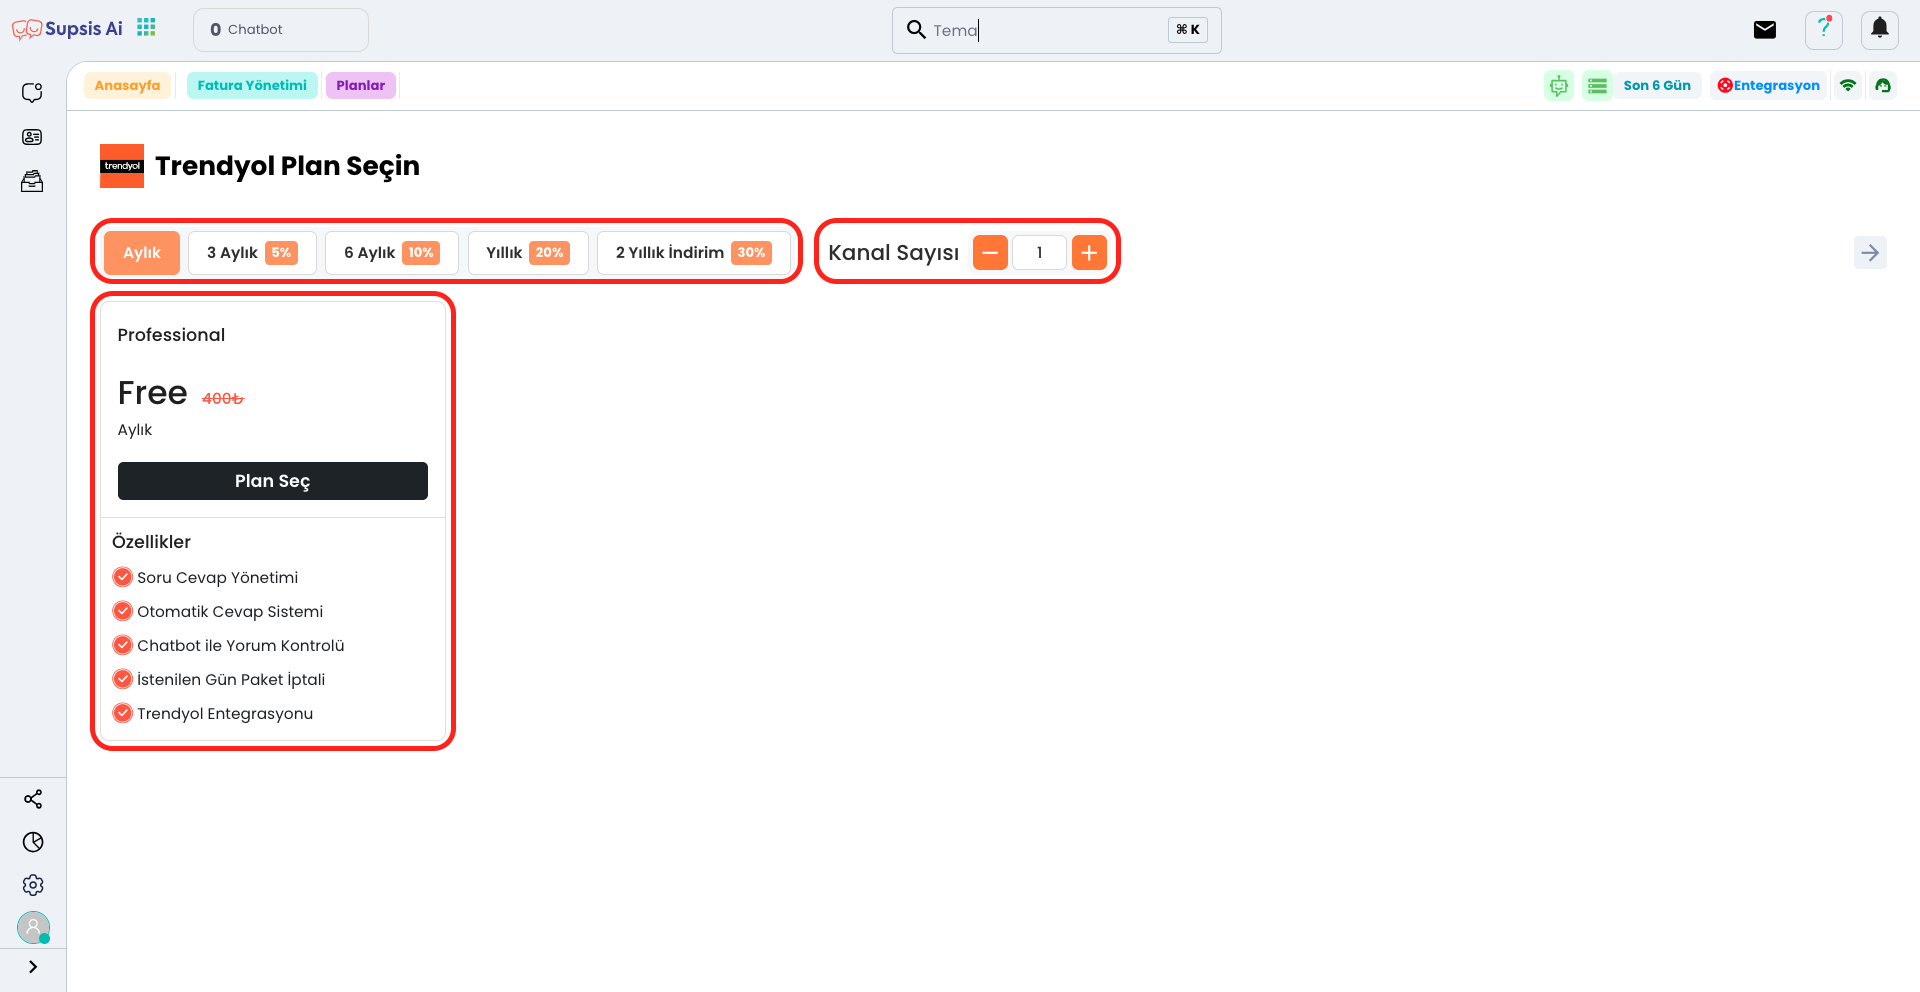Open the settings gear icon
Image resolution: width=1920 pixels, height=992 pixels.
click(x=33, y=885)
